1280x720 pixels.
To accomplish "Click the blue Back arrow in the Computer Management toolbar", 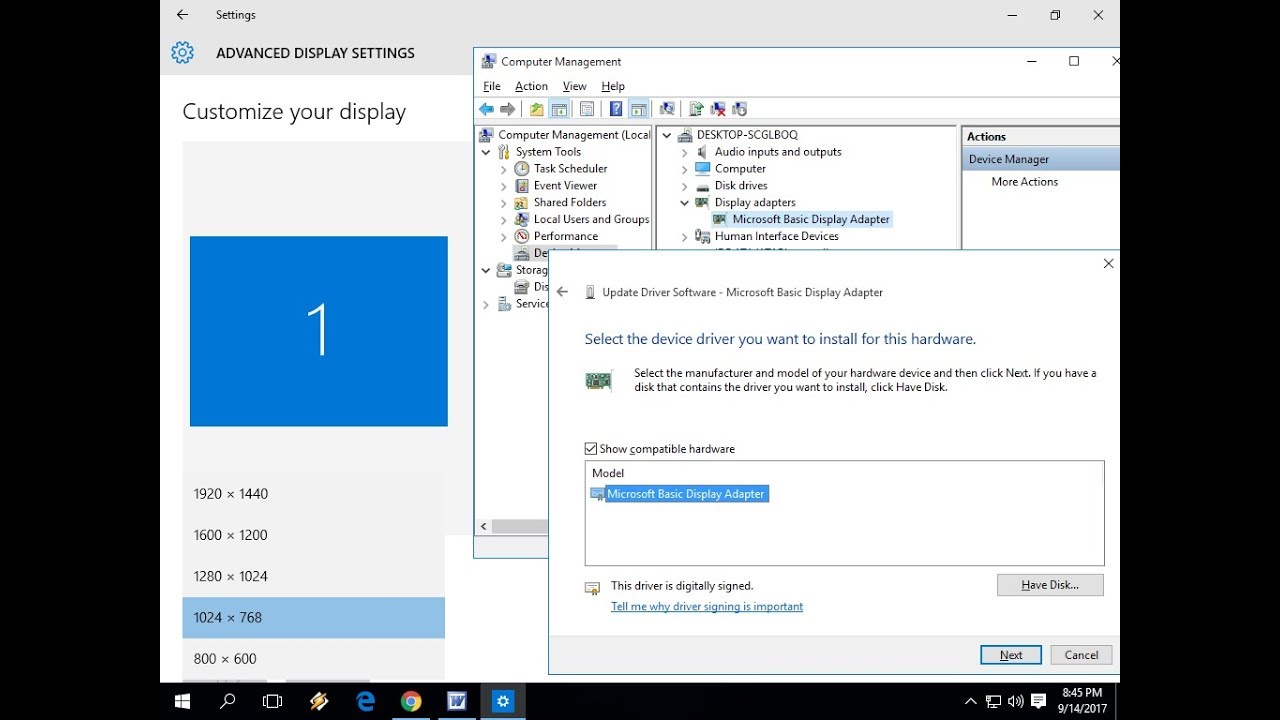I will [x=486, y=109].
